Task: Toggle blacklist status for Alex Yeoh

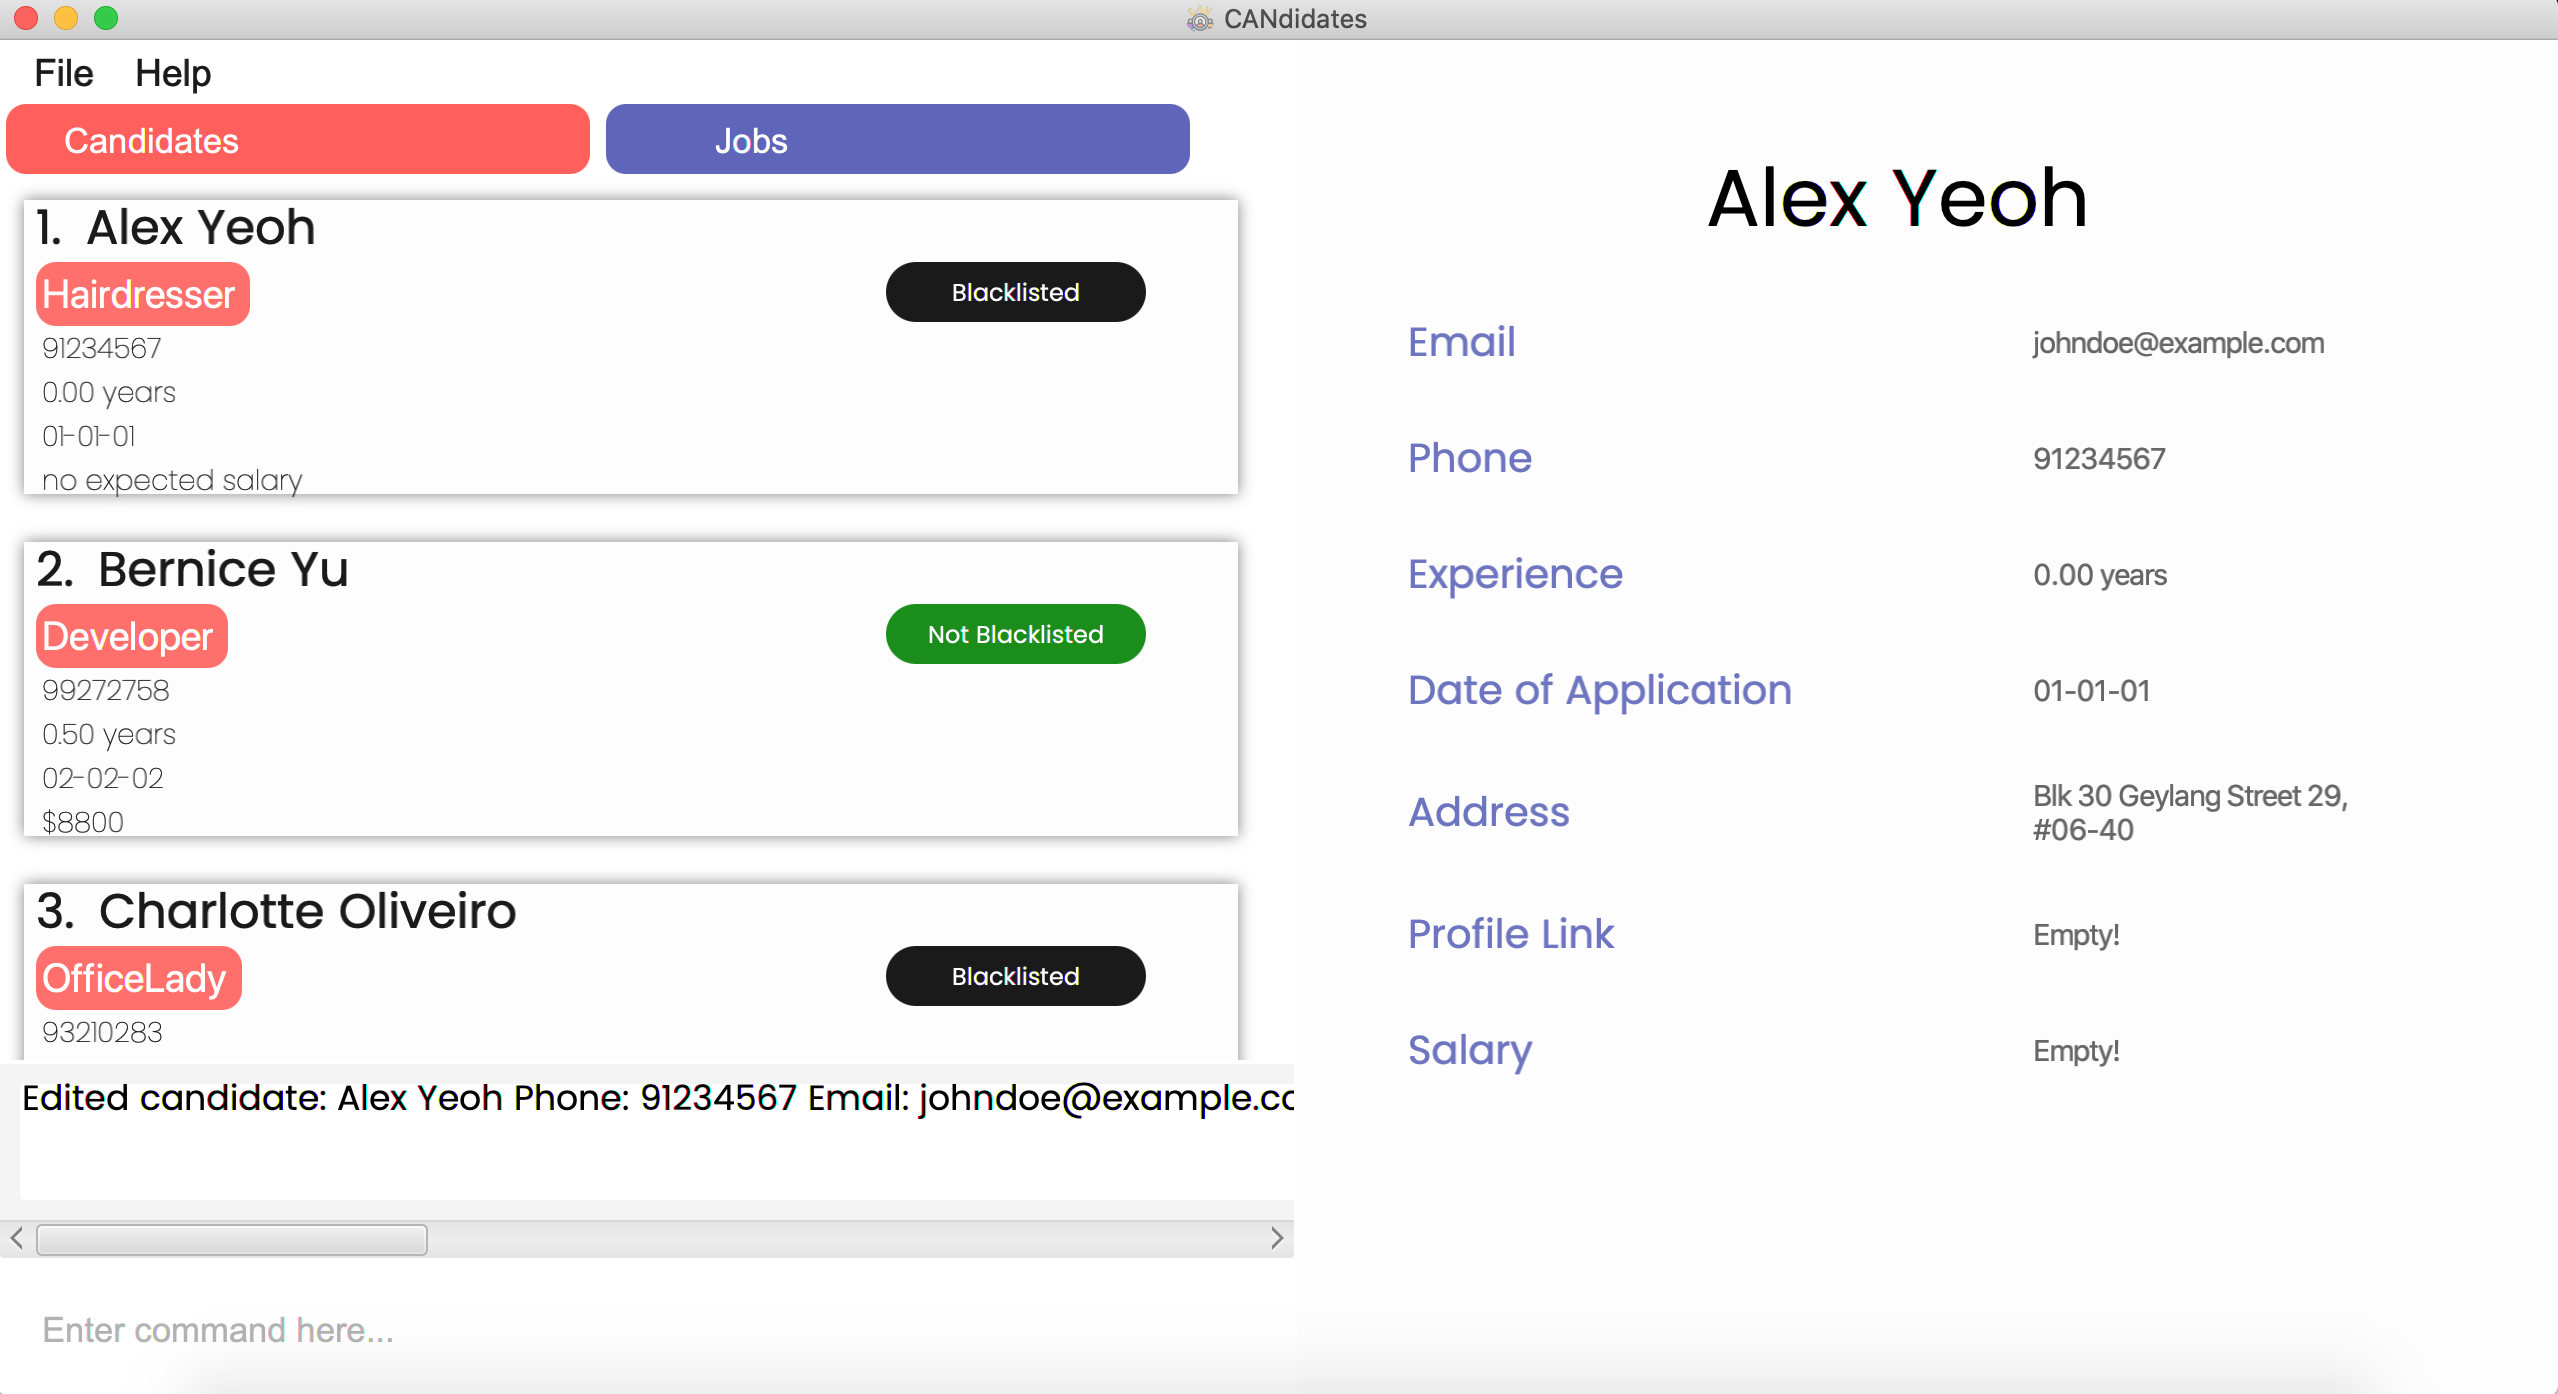Action: click(x=1015, y=292)
